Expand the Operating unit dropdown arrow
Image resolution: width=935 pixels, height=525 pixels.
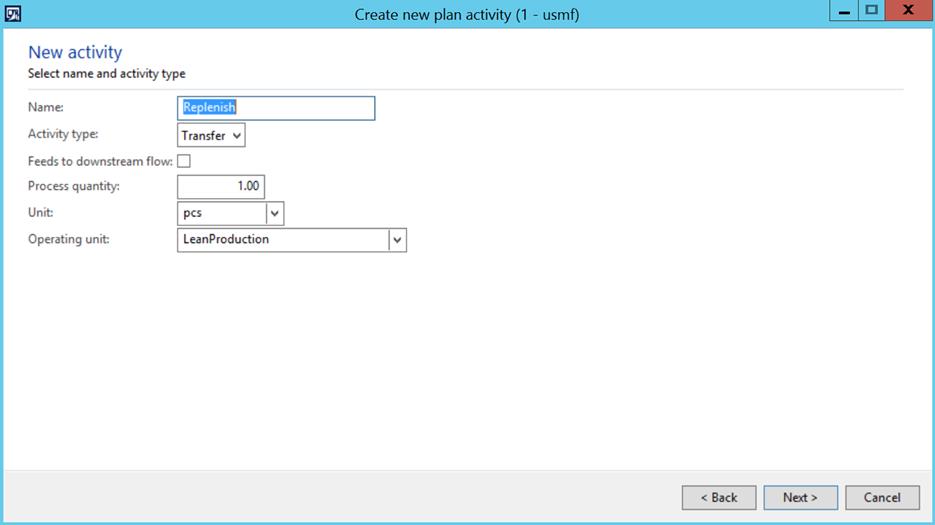tap(398, 240)
